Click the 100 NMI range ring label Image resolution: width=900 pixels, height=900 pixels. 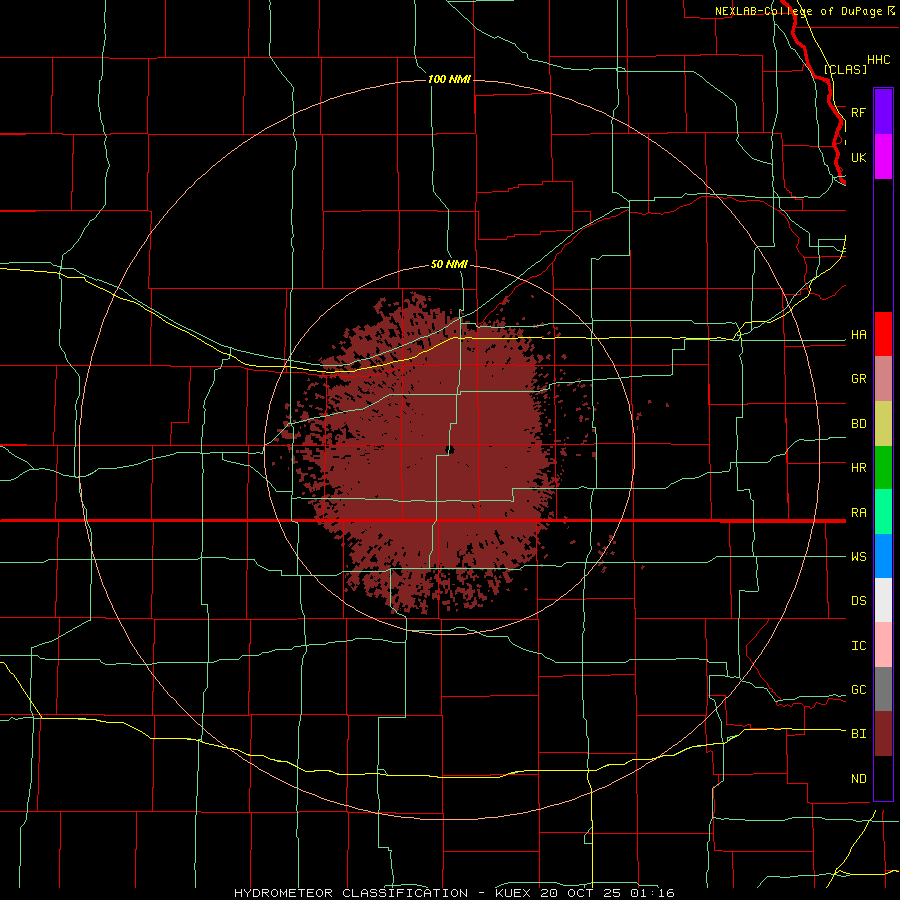tap(449, 79)
